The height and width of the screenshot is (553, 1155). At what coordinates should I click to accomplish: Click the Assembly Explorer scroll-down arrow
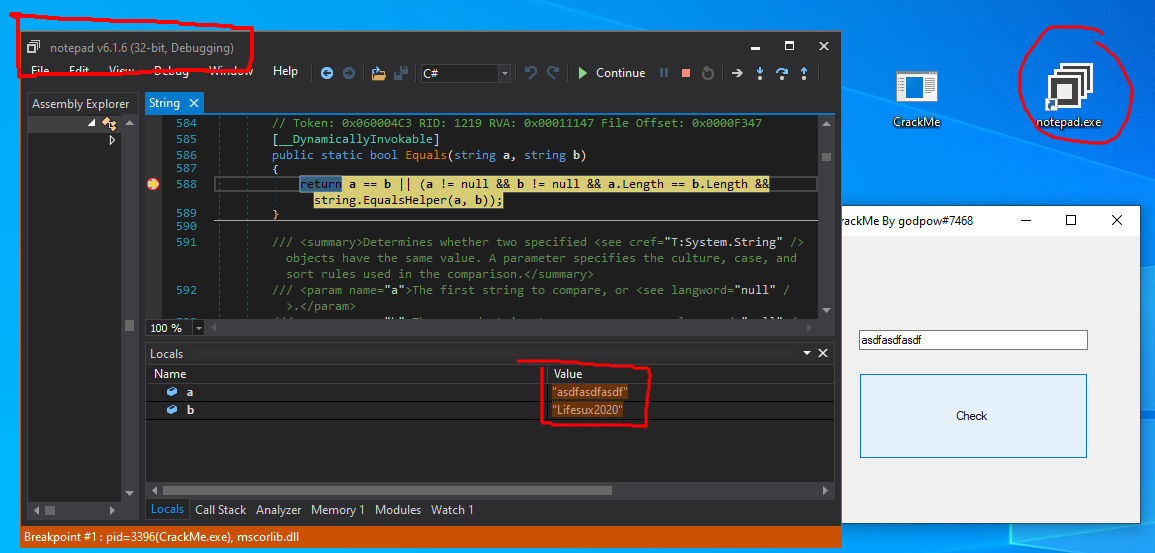(130, 493)
